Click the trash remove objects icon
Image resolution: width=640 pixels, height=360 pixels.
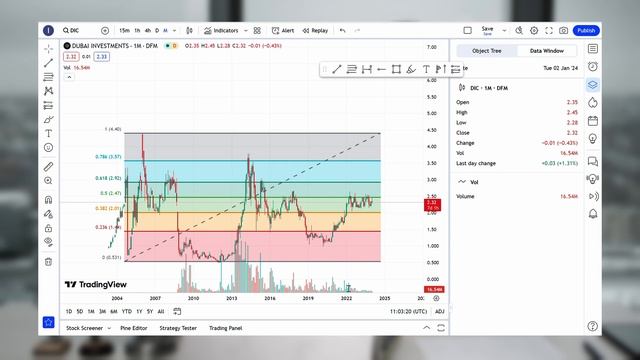pos(49,262)
